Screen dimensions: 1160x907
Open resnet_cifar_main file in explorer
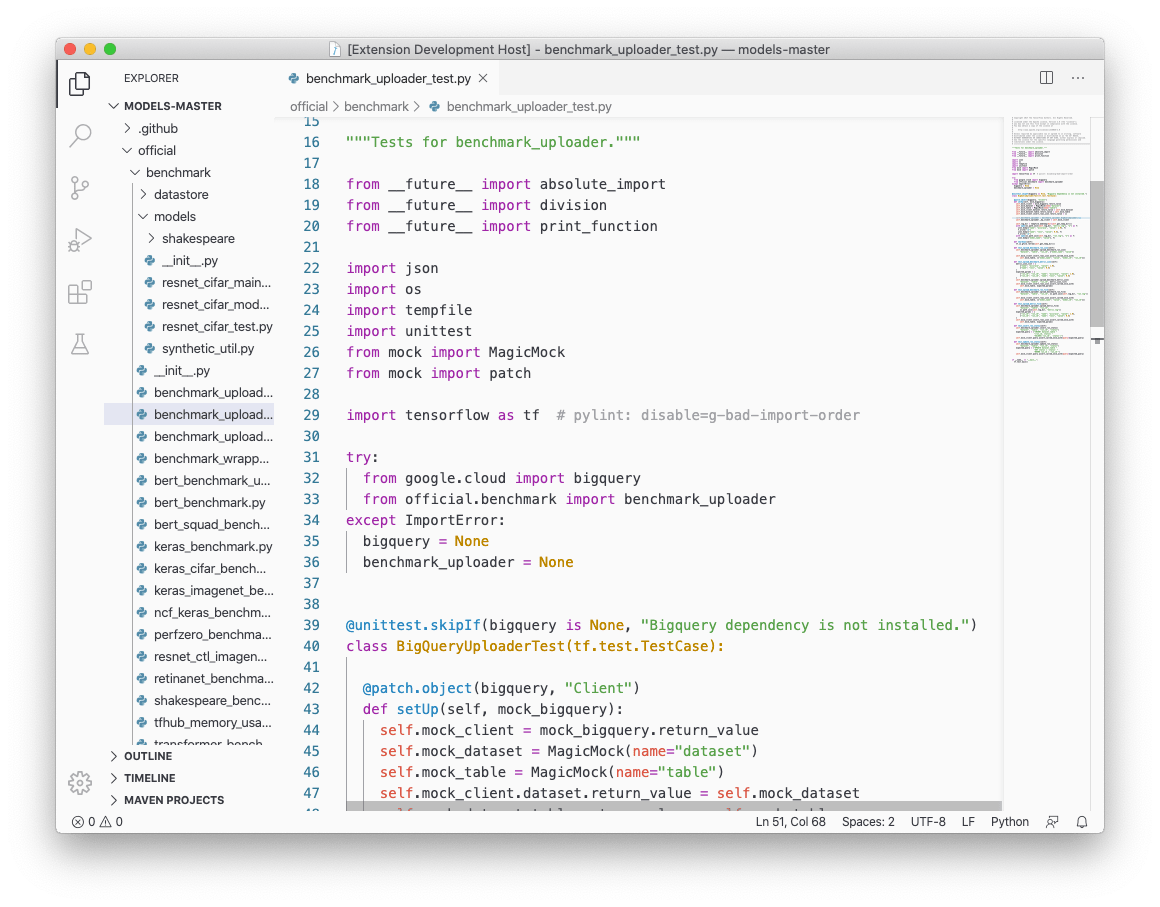(189, 283)
